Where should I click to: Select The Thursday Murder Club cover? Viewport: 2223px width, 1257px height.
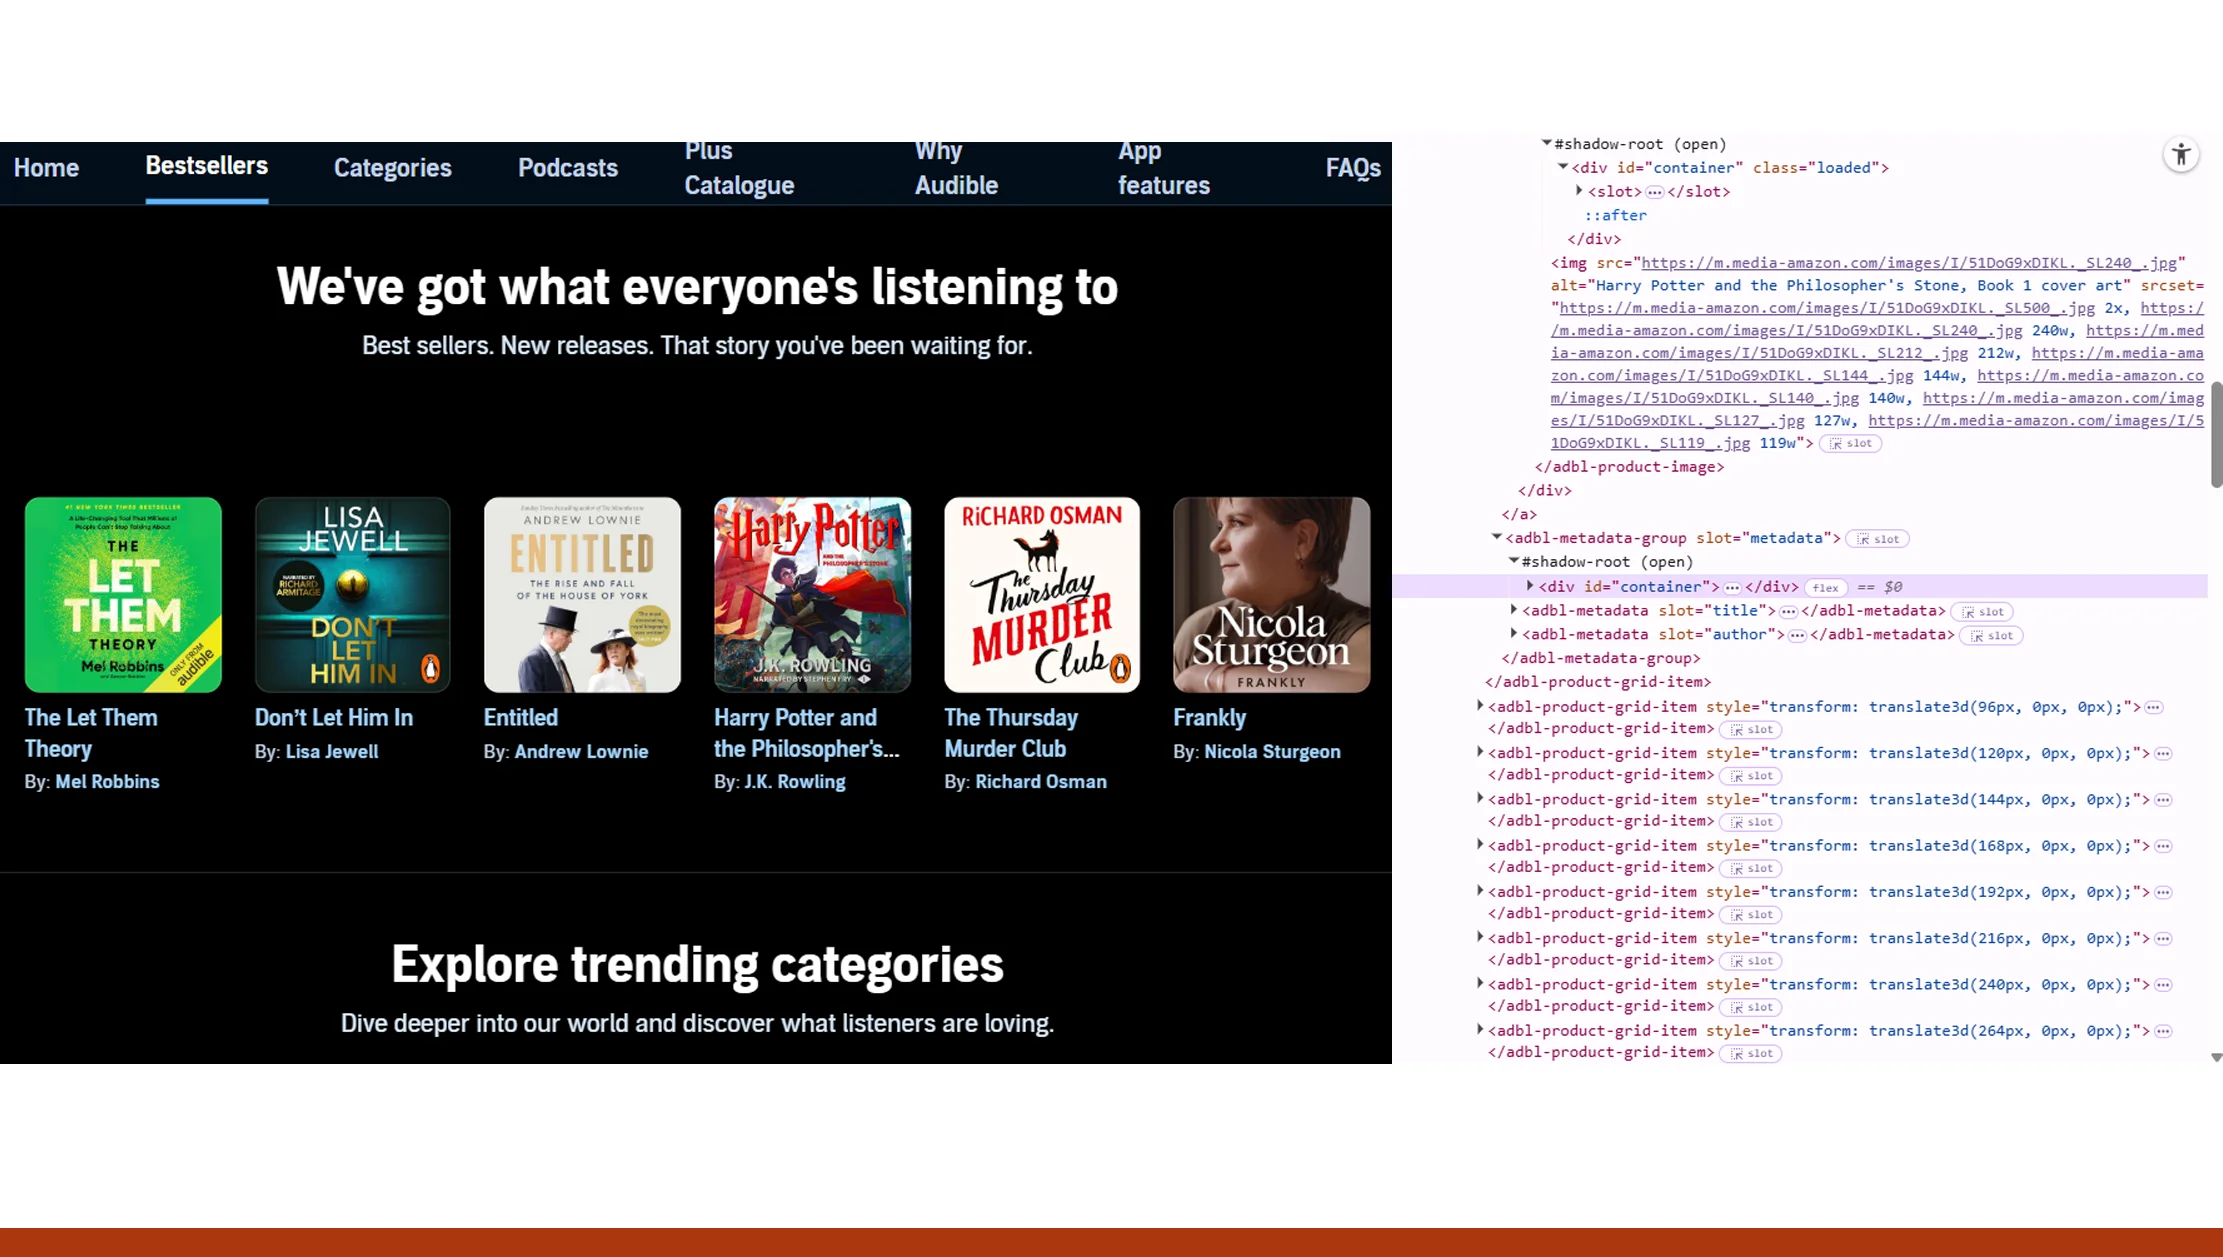pos(1041,594)
